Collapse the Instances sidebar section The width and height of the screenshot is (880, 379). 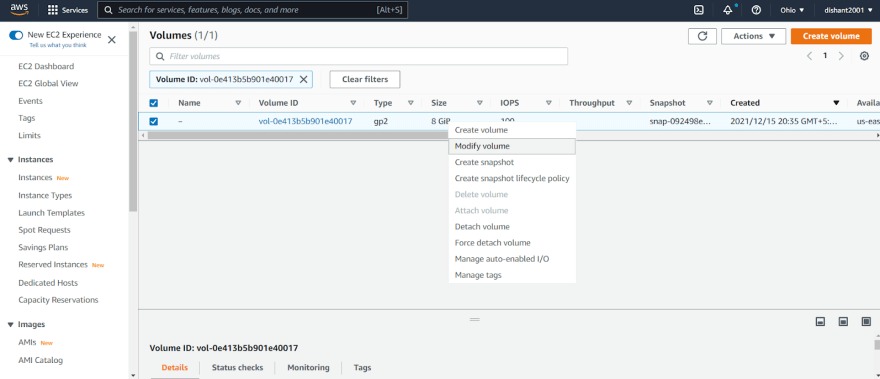pyautogui.click(x=10, y=160)
